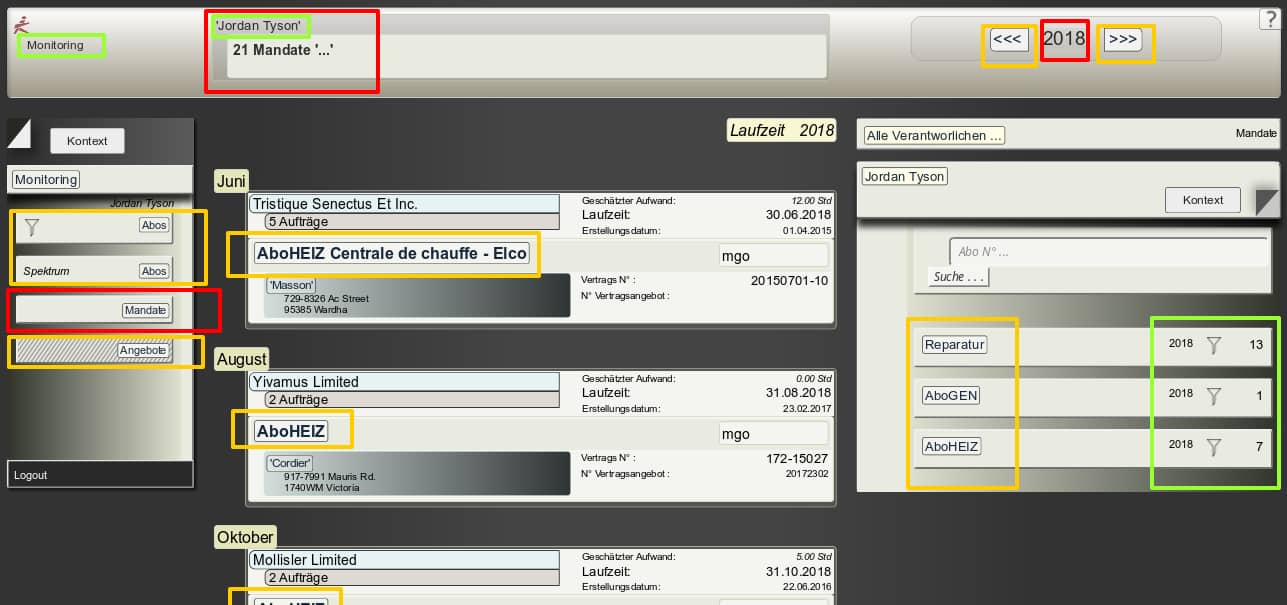Viewport: 1287px width, 605px height.
Task: Click the filter icon in the AboHEIZ row
Action: [x=1213, y=447]
